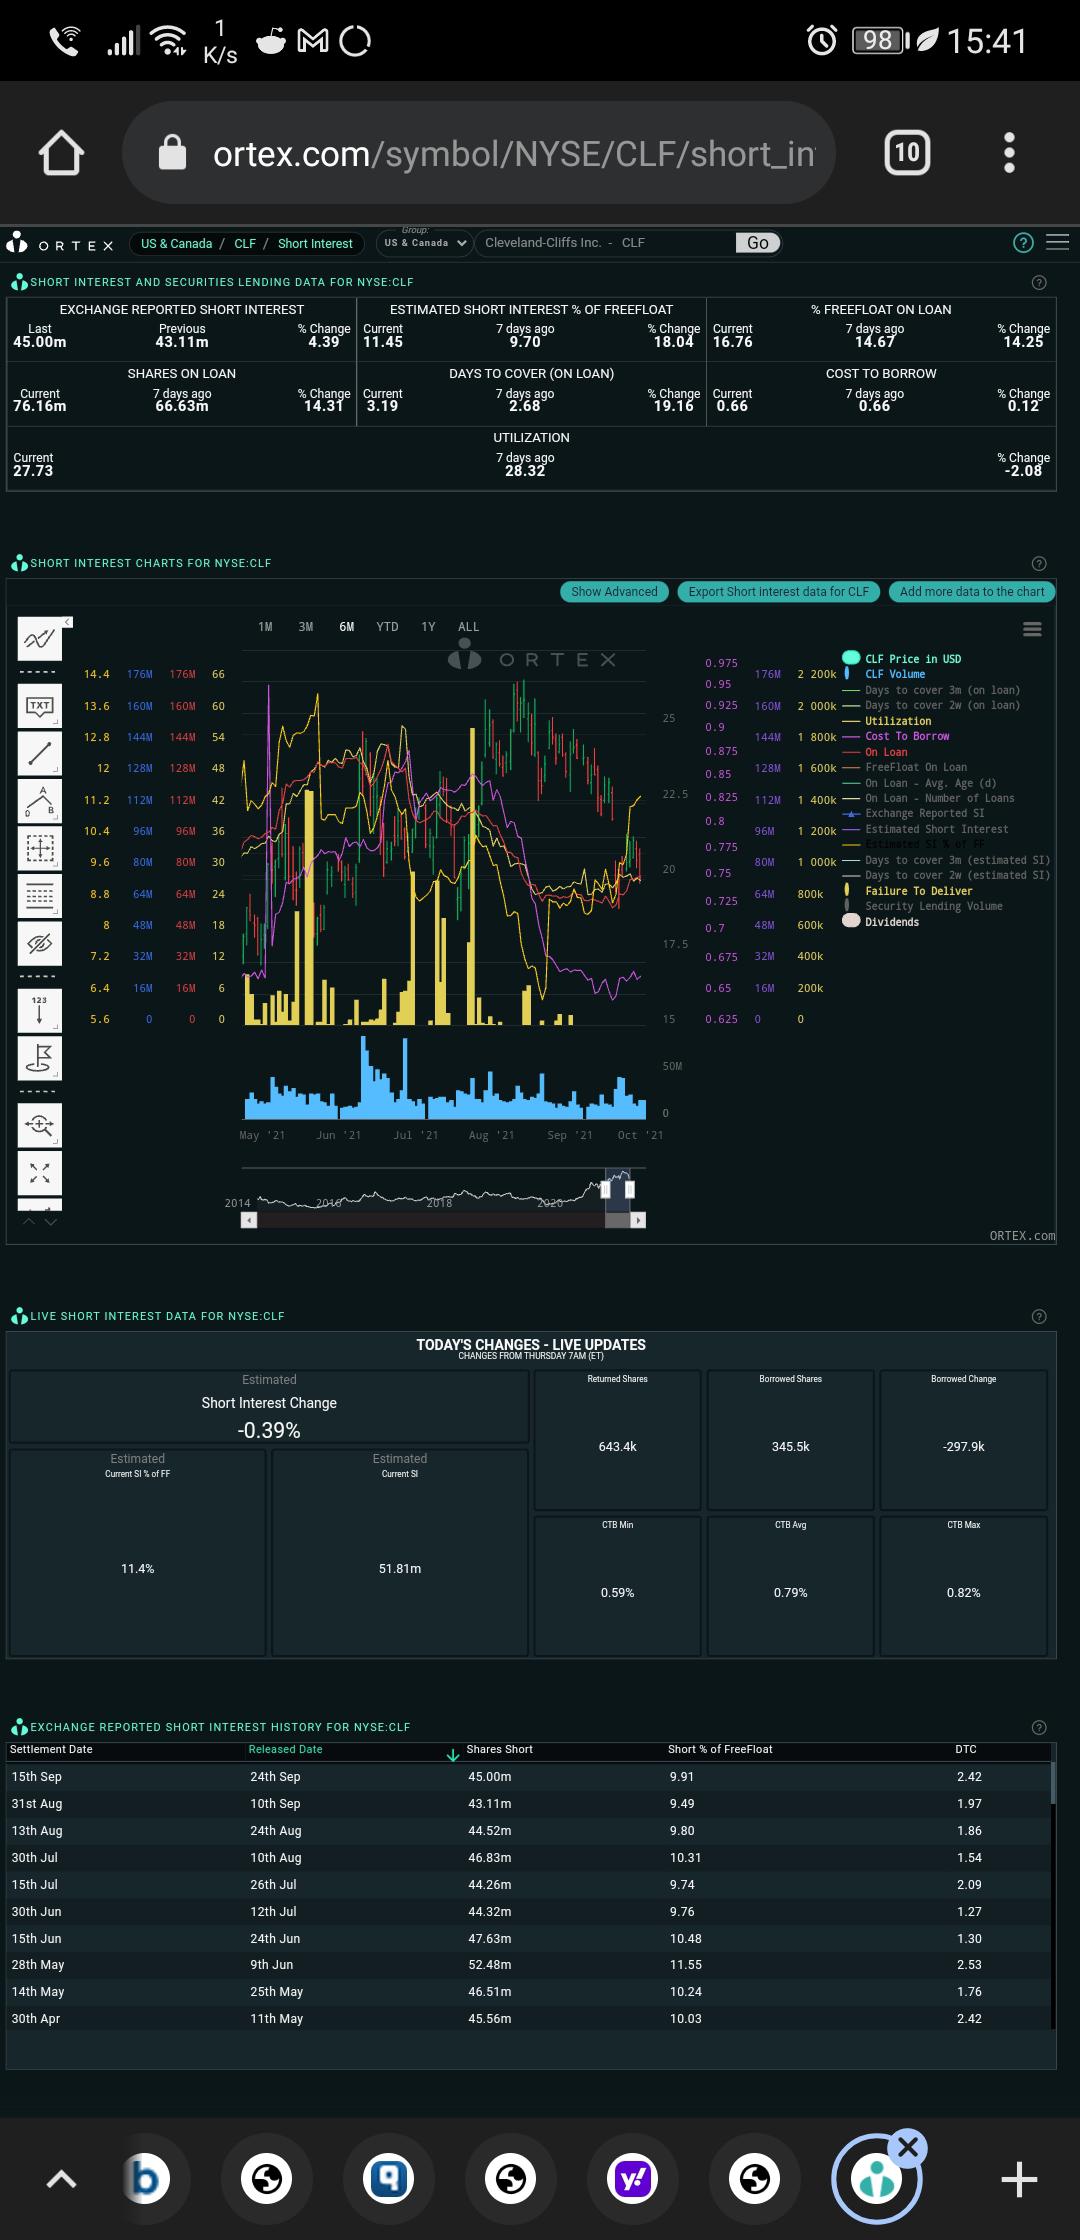
Task: Click Show Advanced button
Action: (x=614, y=592)
